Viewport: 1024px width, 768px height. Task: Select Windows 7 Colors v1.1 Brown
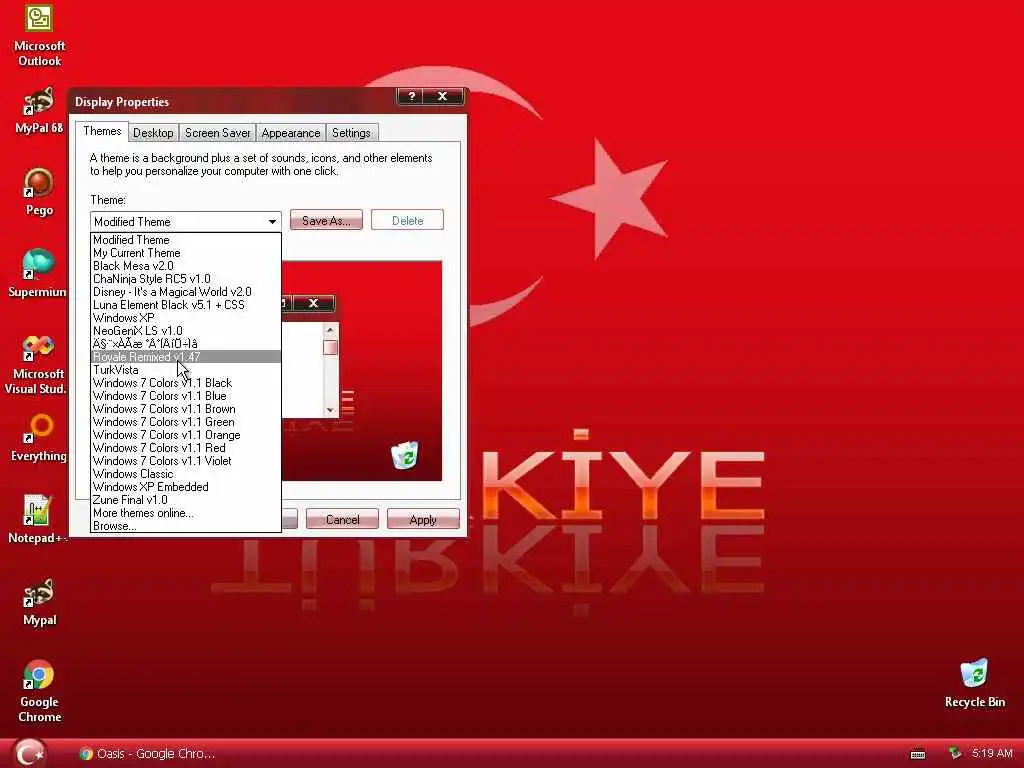[x=185, y=409]
